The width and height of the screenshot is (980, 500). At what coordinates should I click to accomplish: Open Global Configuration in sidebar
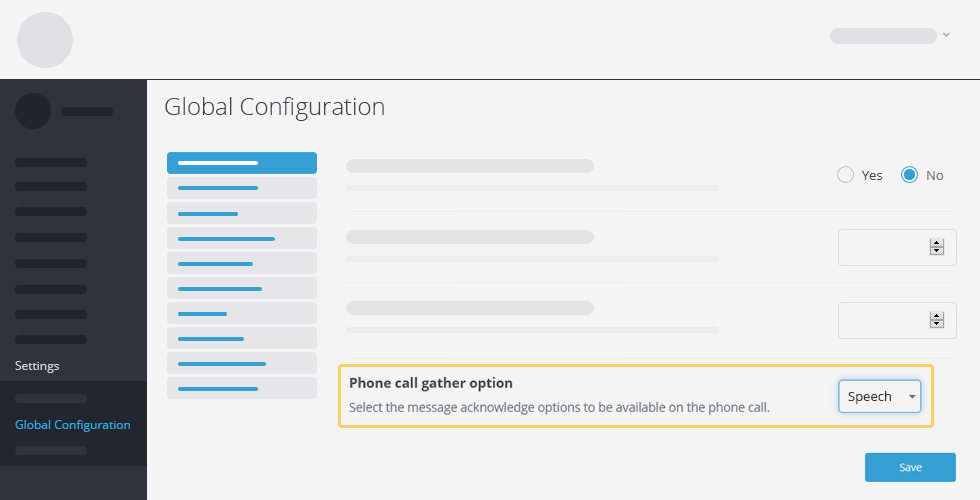(x=72, y=425)
